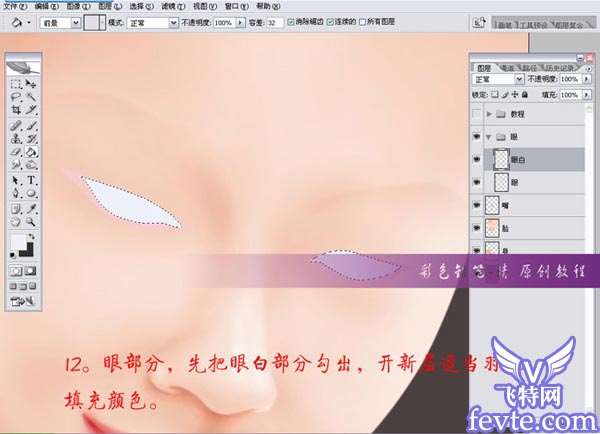Viewport: 600px width, 434px height.
Task: Select the Zoom tool
Action: (31, 222)
